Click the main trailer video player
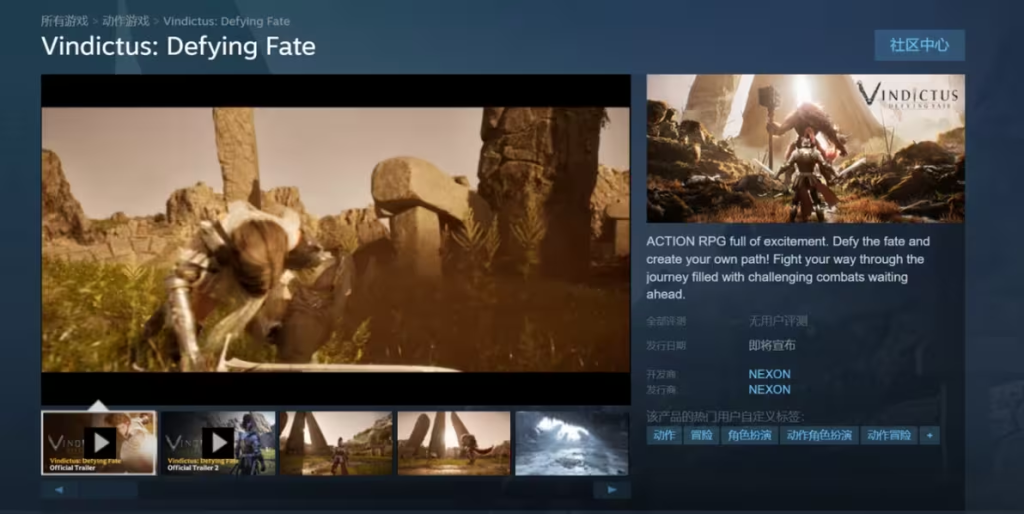Viewport: 1024px width, 514px height. click(x=336, y=240)
